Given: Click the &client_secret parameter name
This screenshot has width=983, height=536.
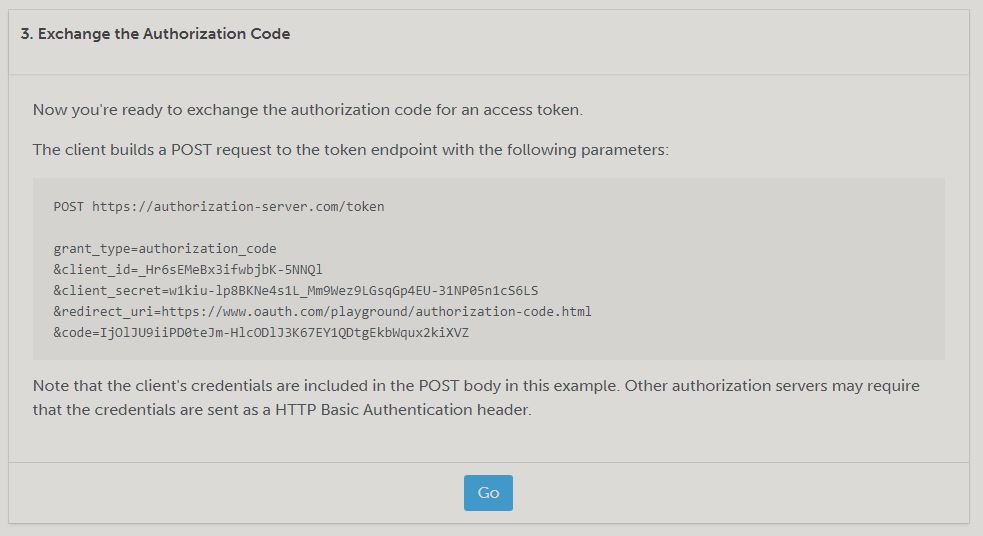Looking at the screenshot, I should coord(106,291).
